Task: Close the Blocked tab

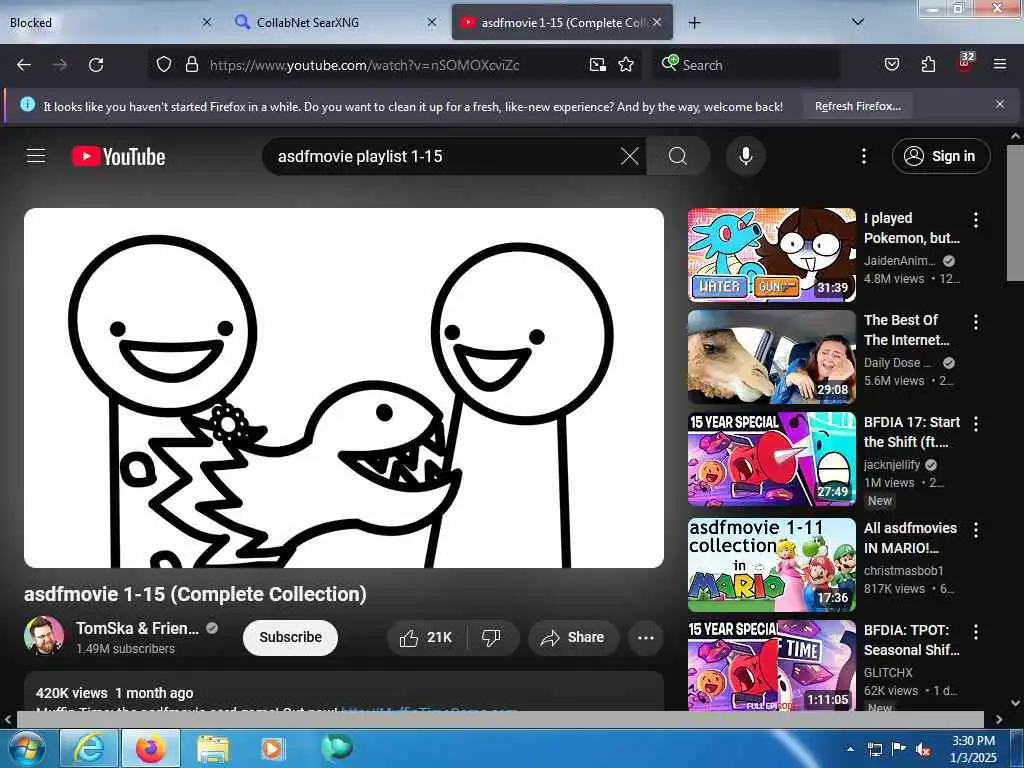Action: pyautogui.click(x=206, y=22)
